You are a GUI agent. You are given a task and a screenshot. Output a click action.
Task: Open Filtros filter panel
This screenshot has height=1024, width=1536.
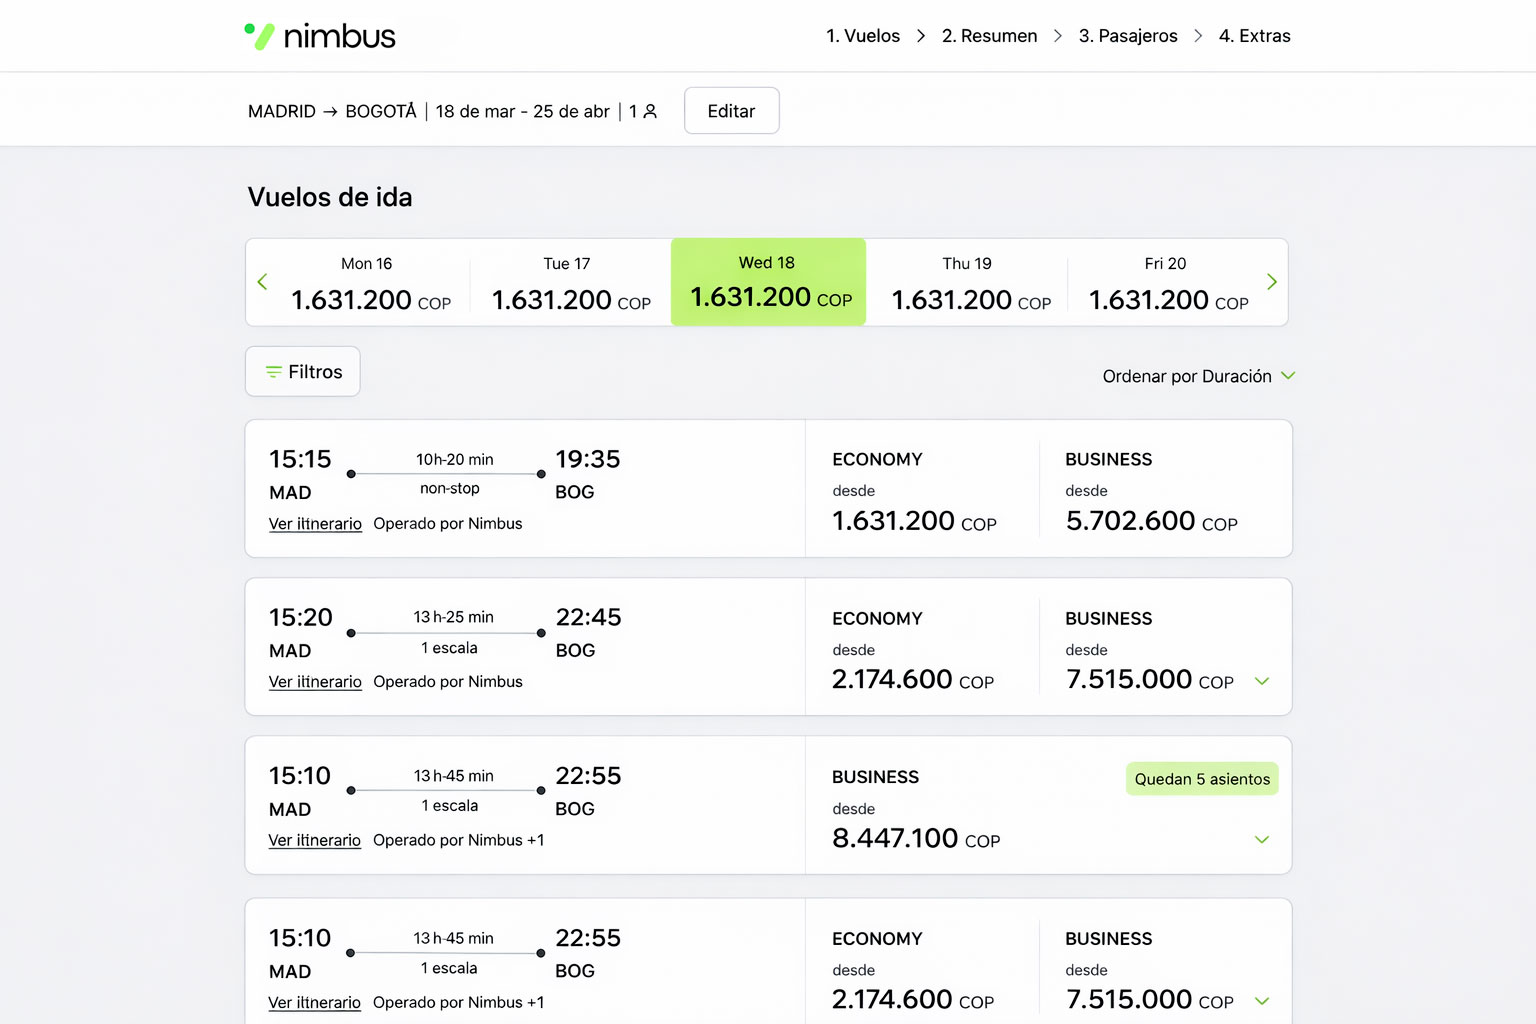(x=303, y=372)
